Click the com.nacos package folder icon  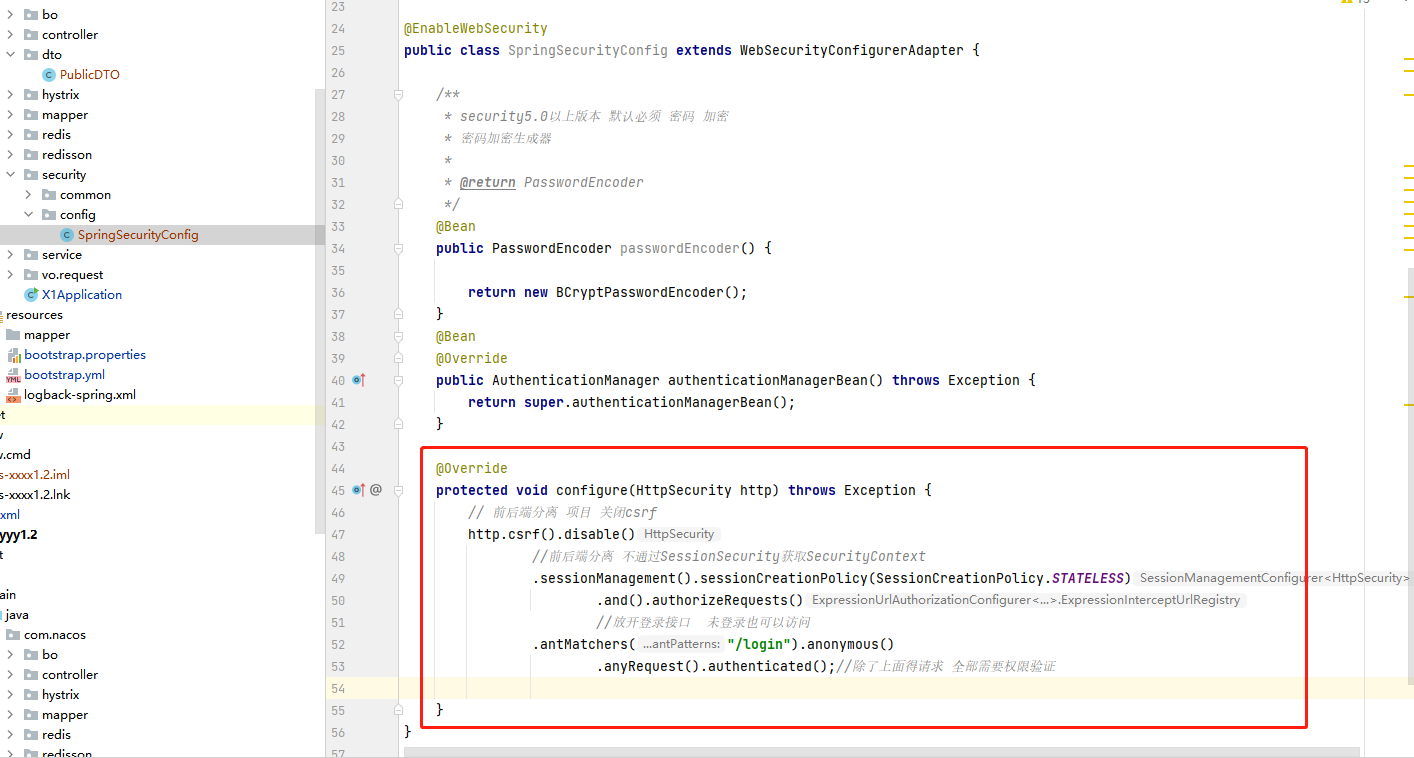coord(14,635)
